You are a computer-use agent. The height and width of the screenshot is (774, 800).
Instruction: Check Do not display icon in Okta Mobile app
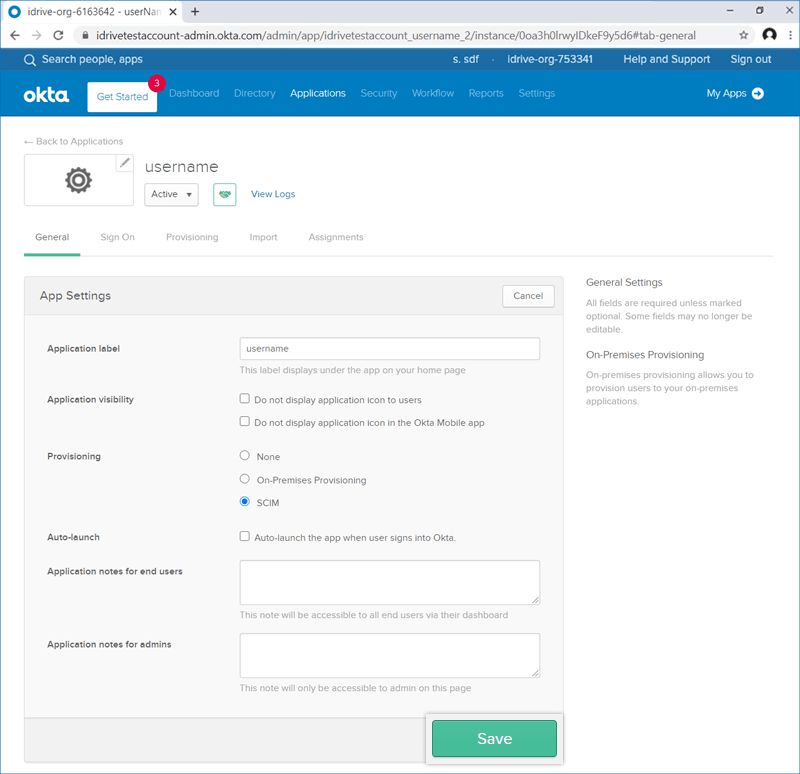point(245,421)
